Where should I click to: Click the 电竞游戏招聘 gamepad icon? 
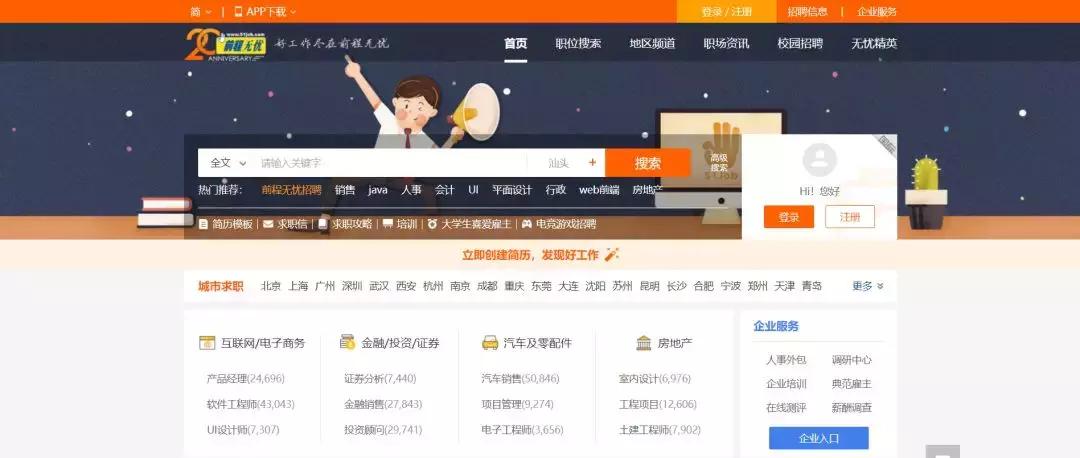[526, 224]
